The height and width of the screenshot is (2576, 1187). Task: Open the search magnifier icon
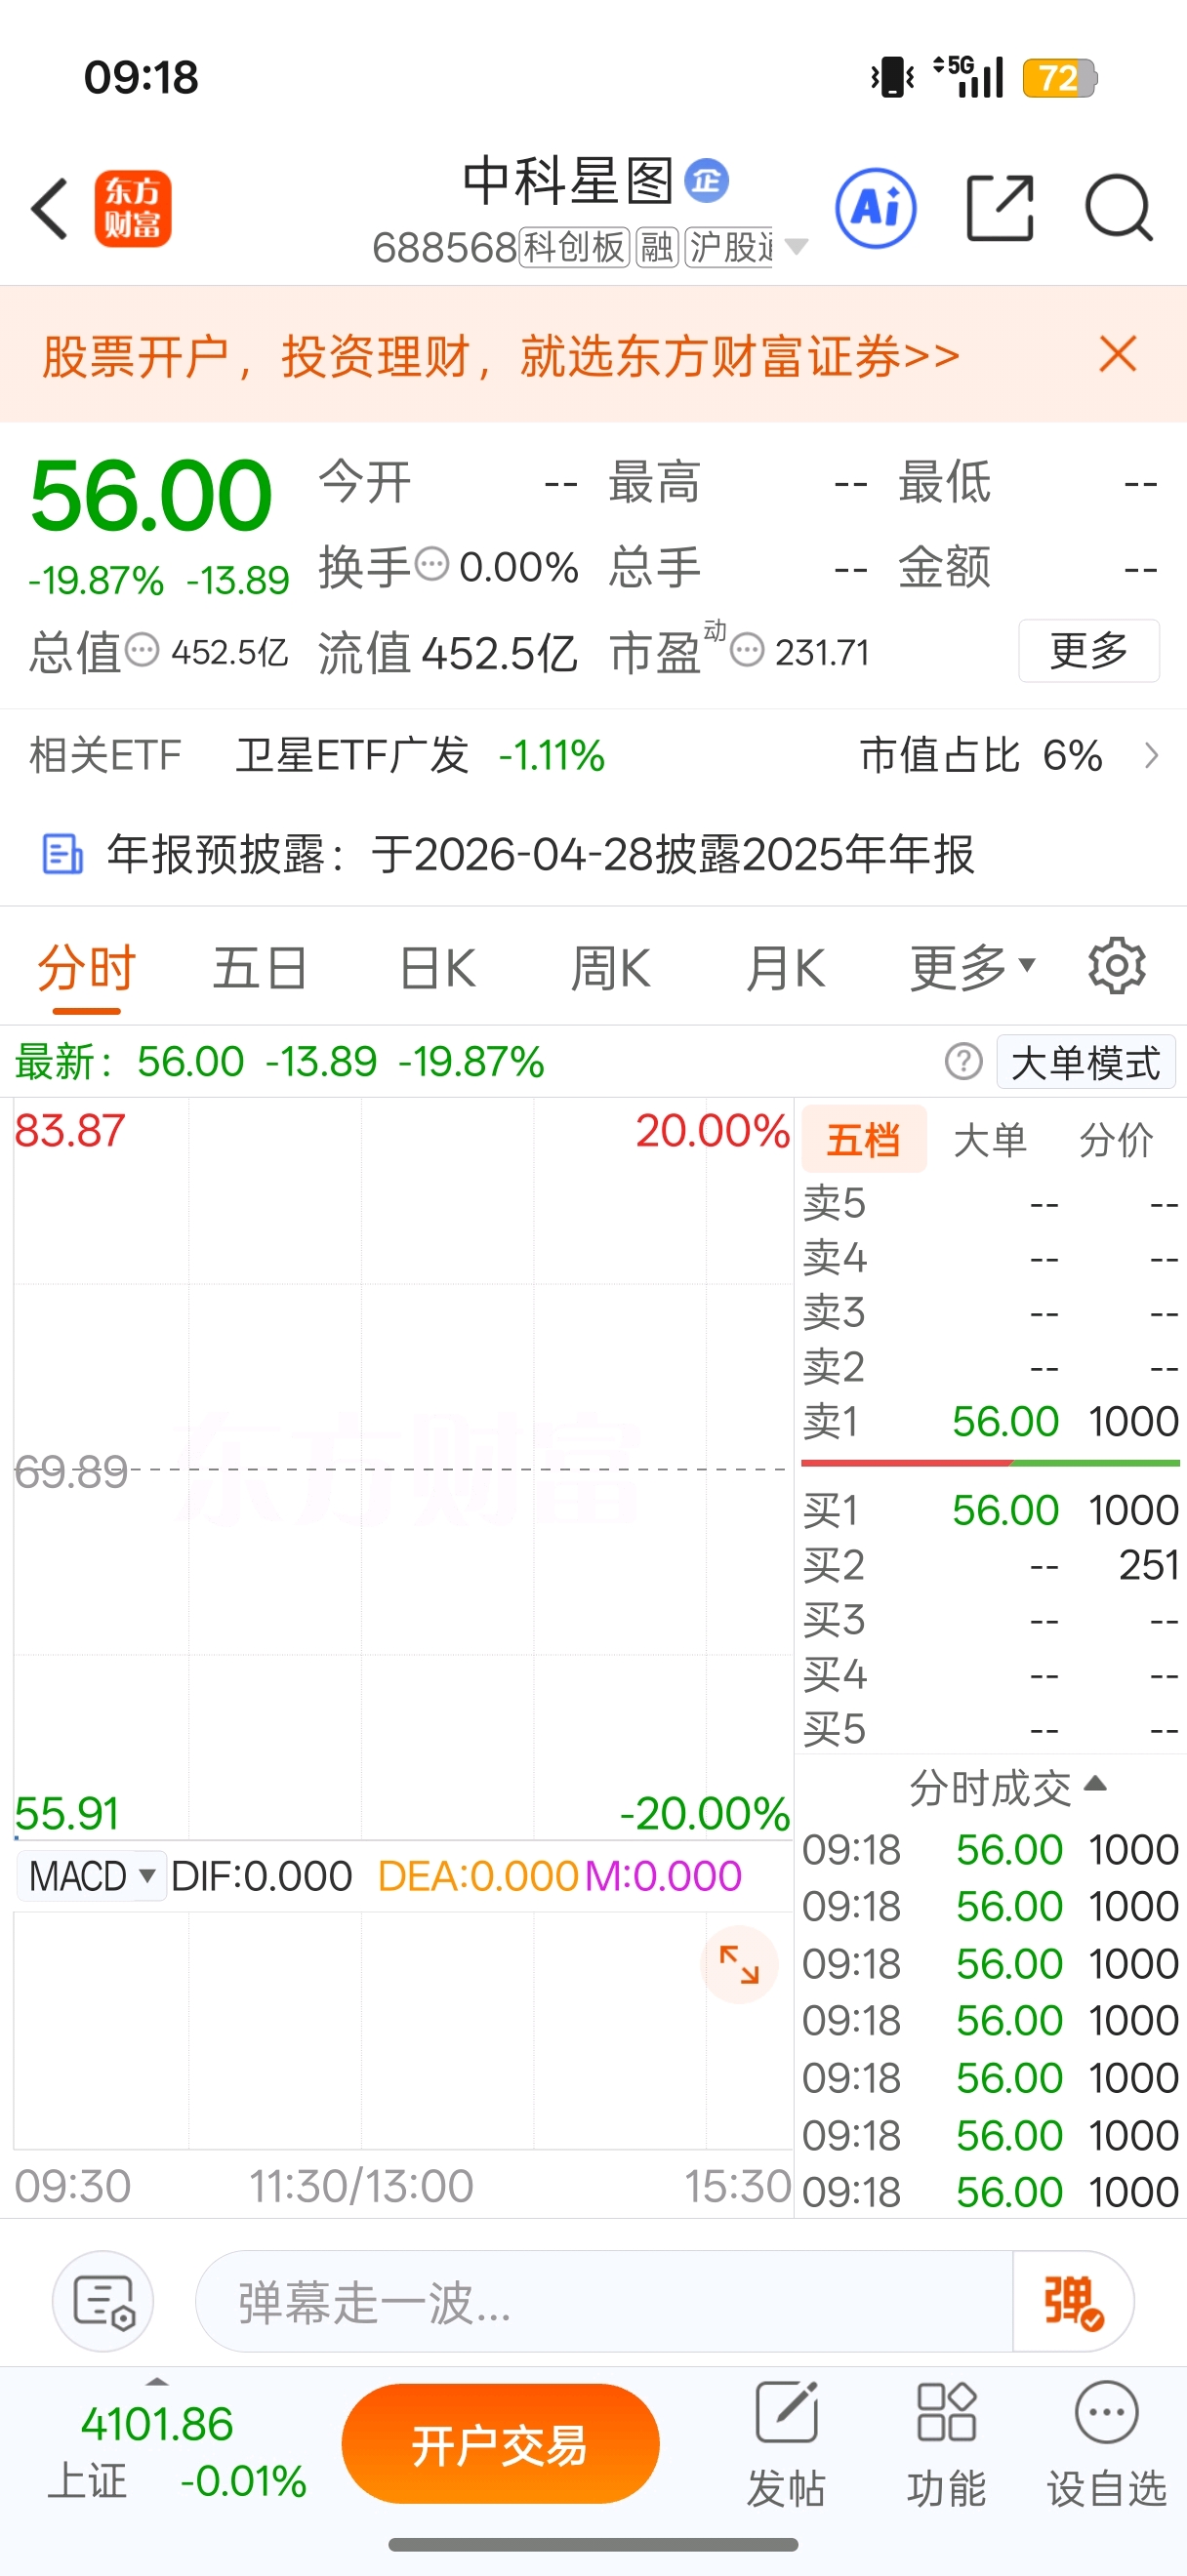coord(1119,208)
